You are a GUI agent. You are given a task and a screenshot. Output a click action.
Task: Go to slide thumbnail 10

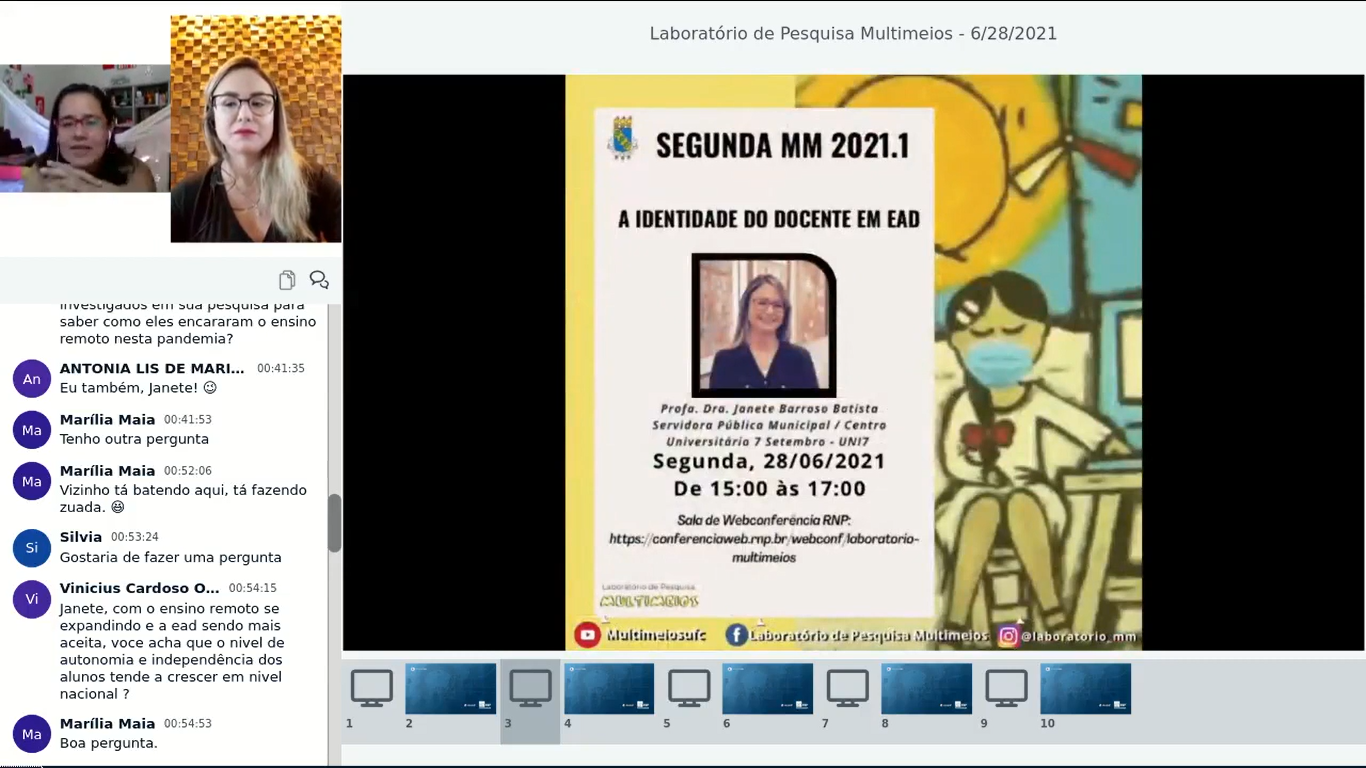pyautogui.click(x=1085, y=689)
